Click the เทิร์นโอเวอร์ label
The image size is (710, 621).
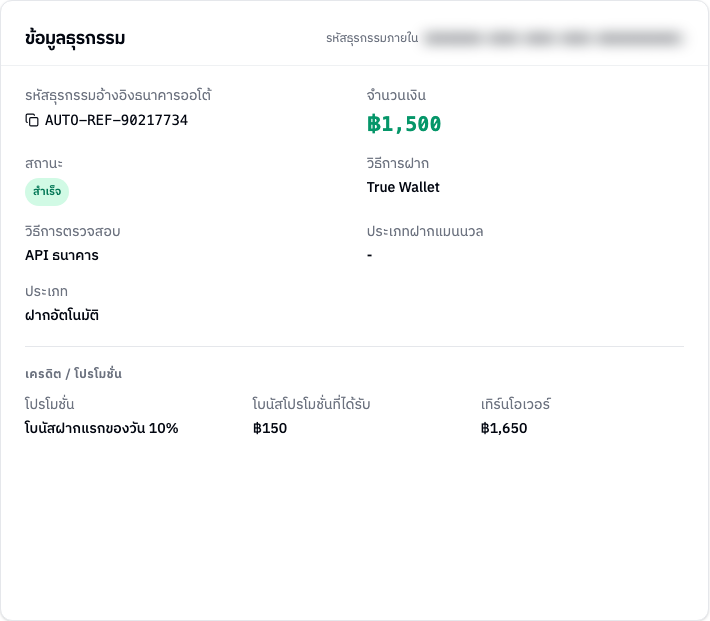(516, 404)
